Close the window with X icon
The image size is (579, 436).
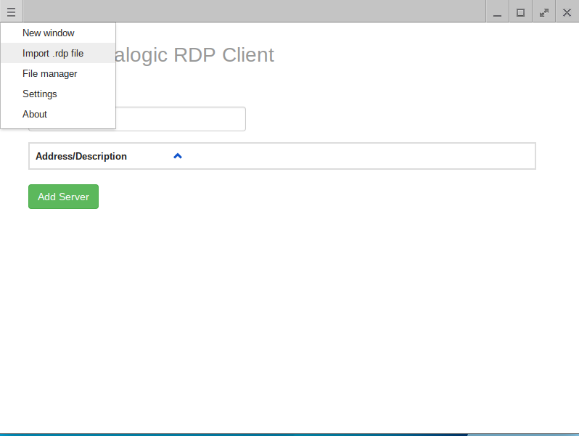(x=567, y=13)
